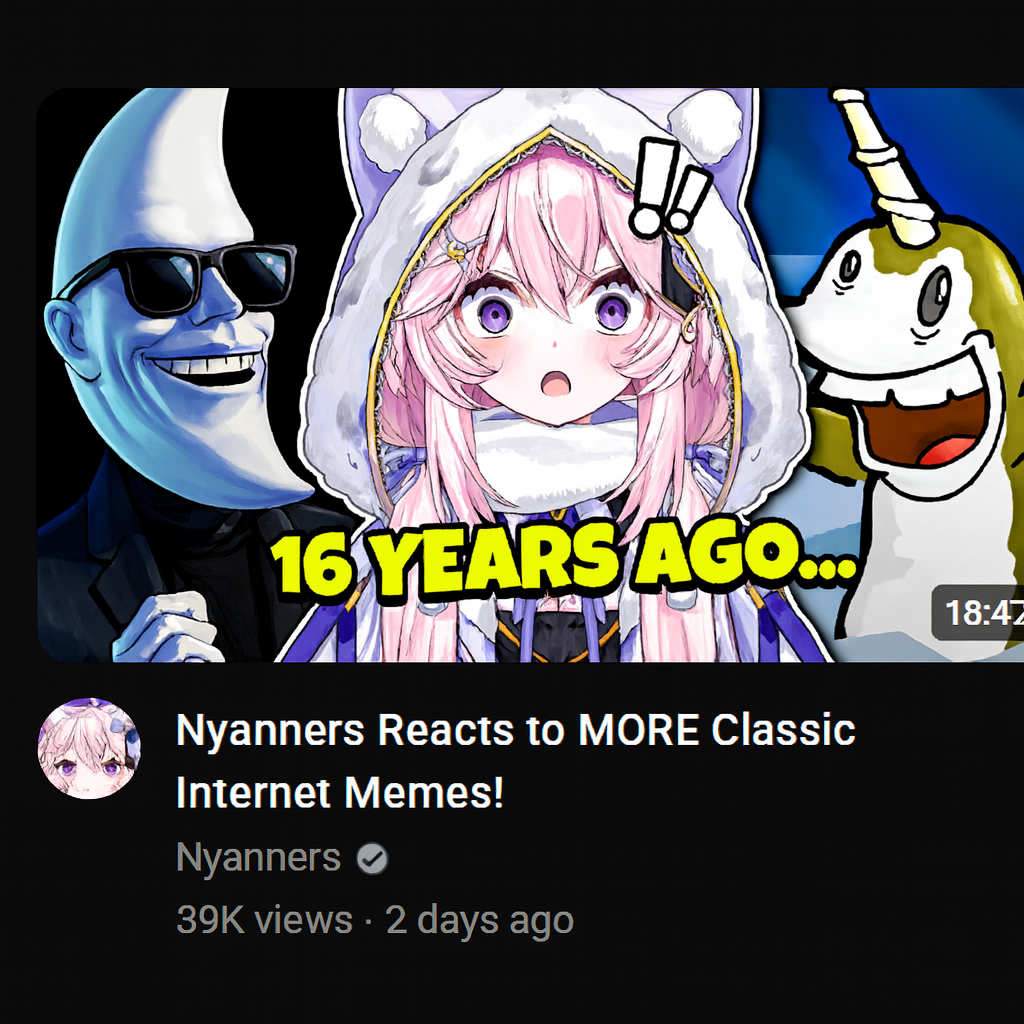This screenshot has width=1024, height=1024.
Task: Click the 'Internet Memes!' title line
Action: [x=340, y=792]
